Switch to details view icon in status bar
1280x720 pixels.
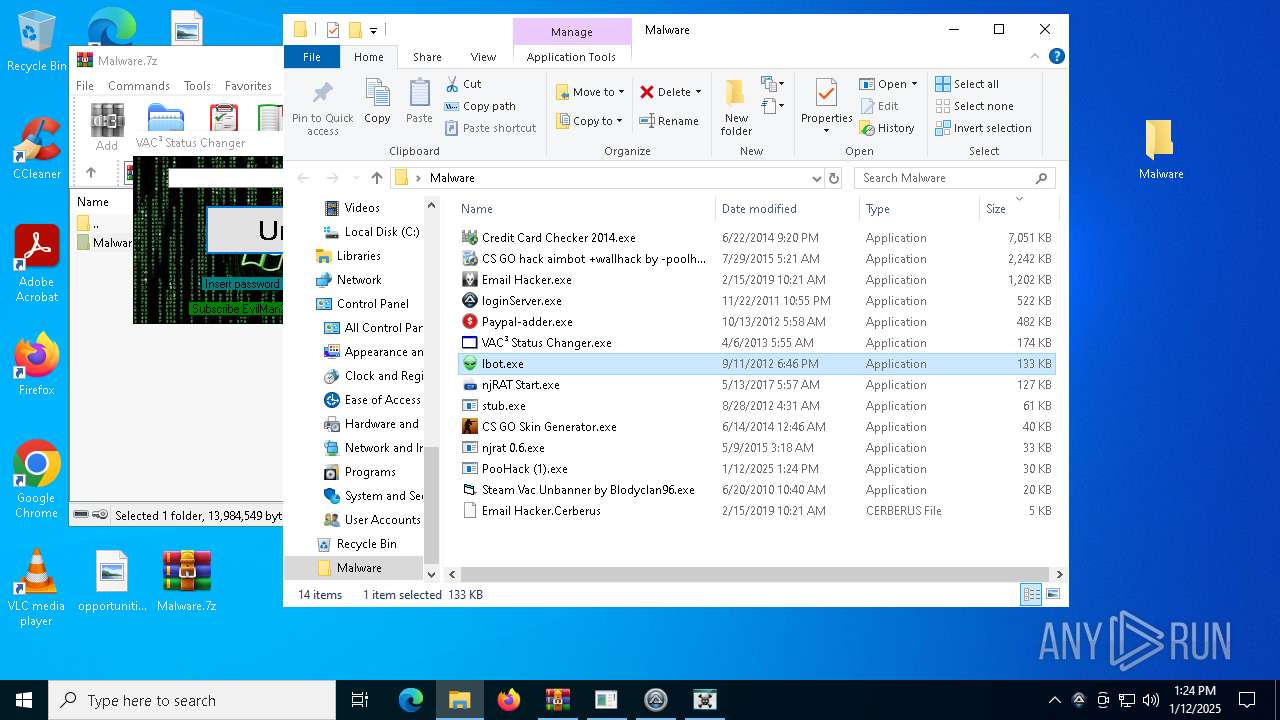[1031, 595]
